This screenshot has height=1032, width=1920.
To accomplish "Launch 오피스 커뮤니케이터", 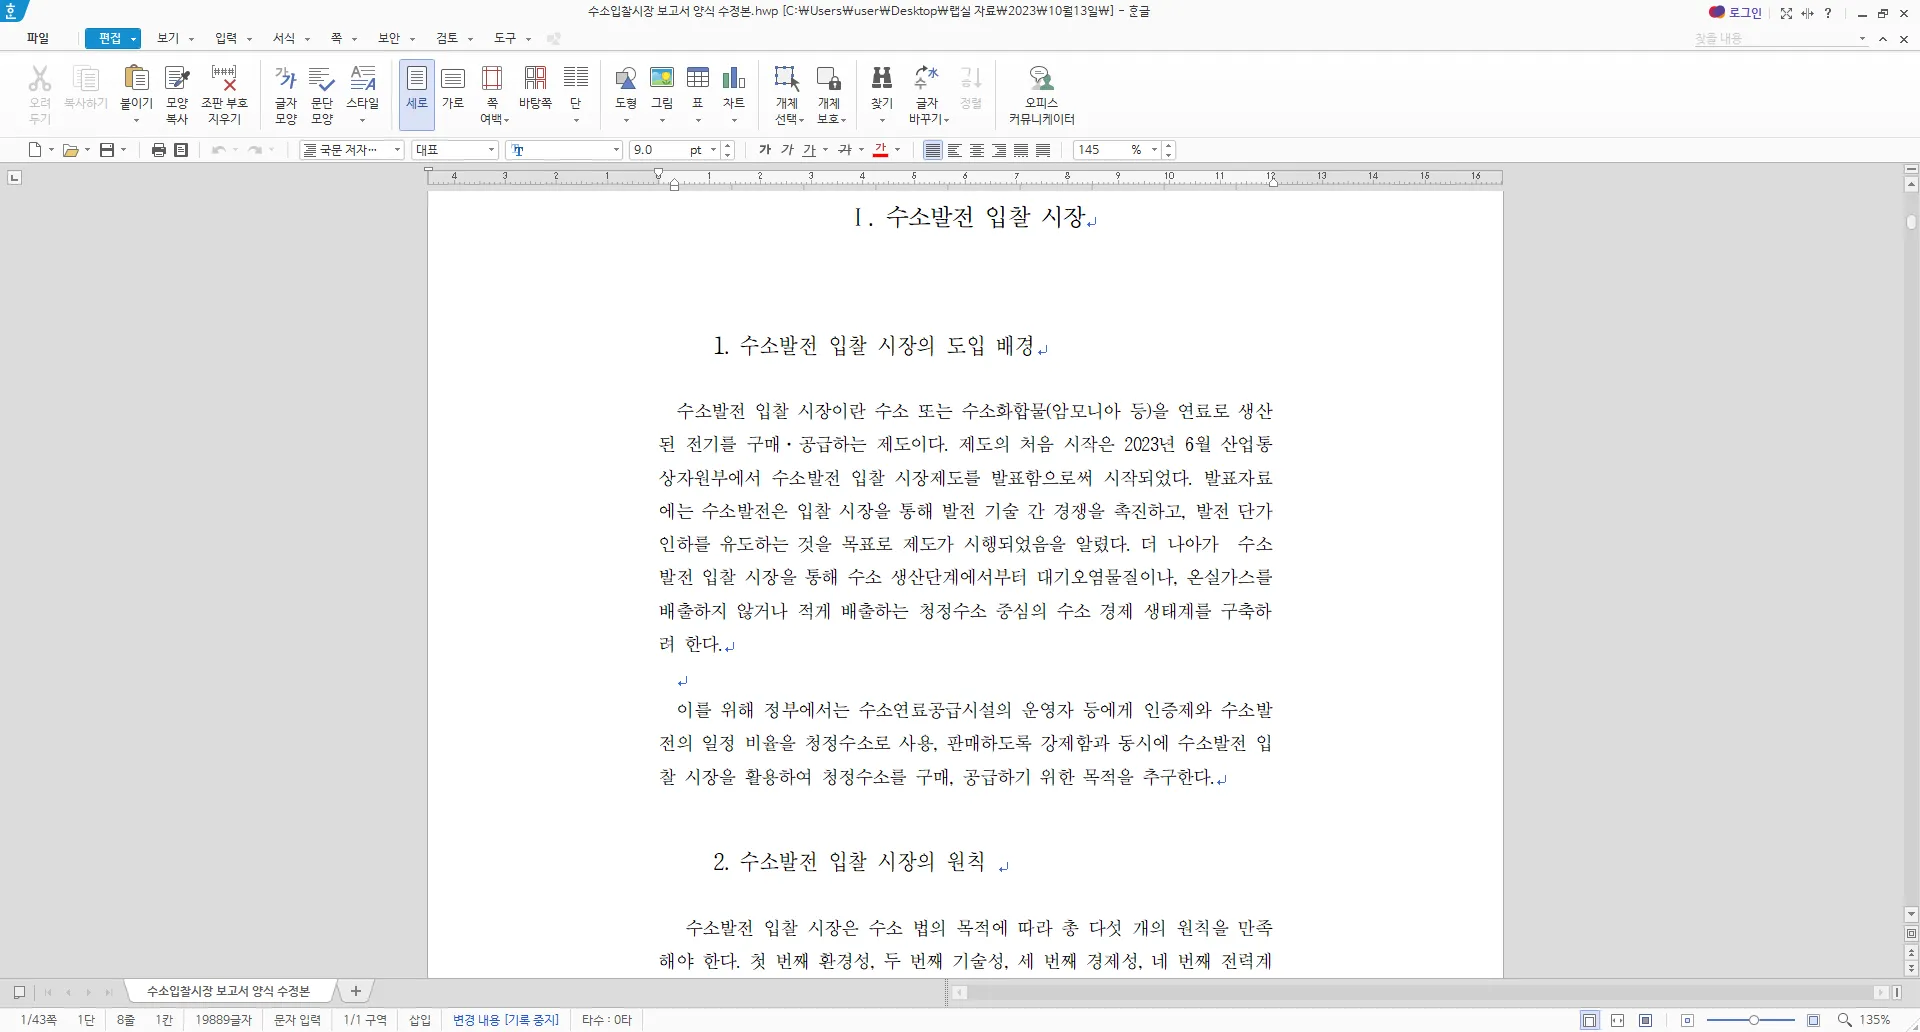I will click(1041, 95).
